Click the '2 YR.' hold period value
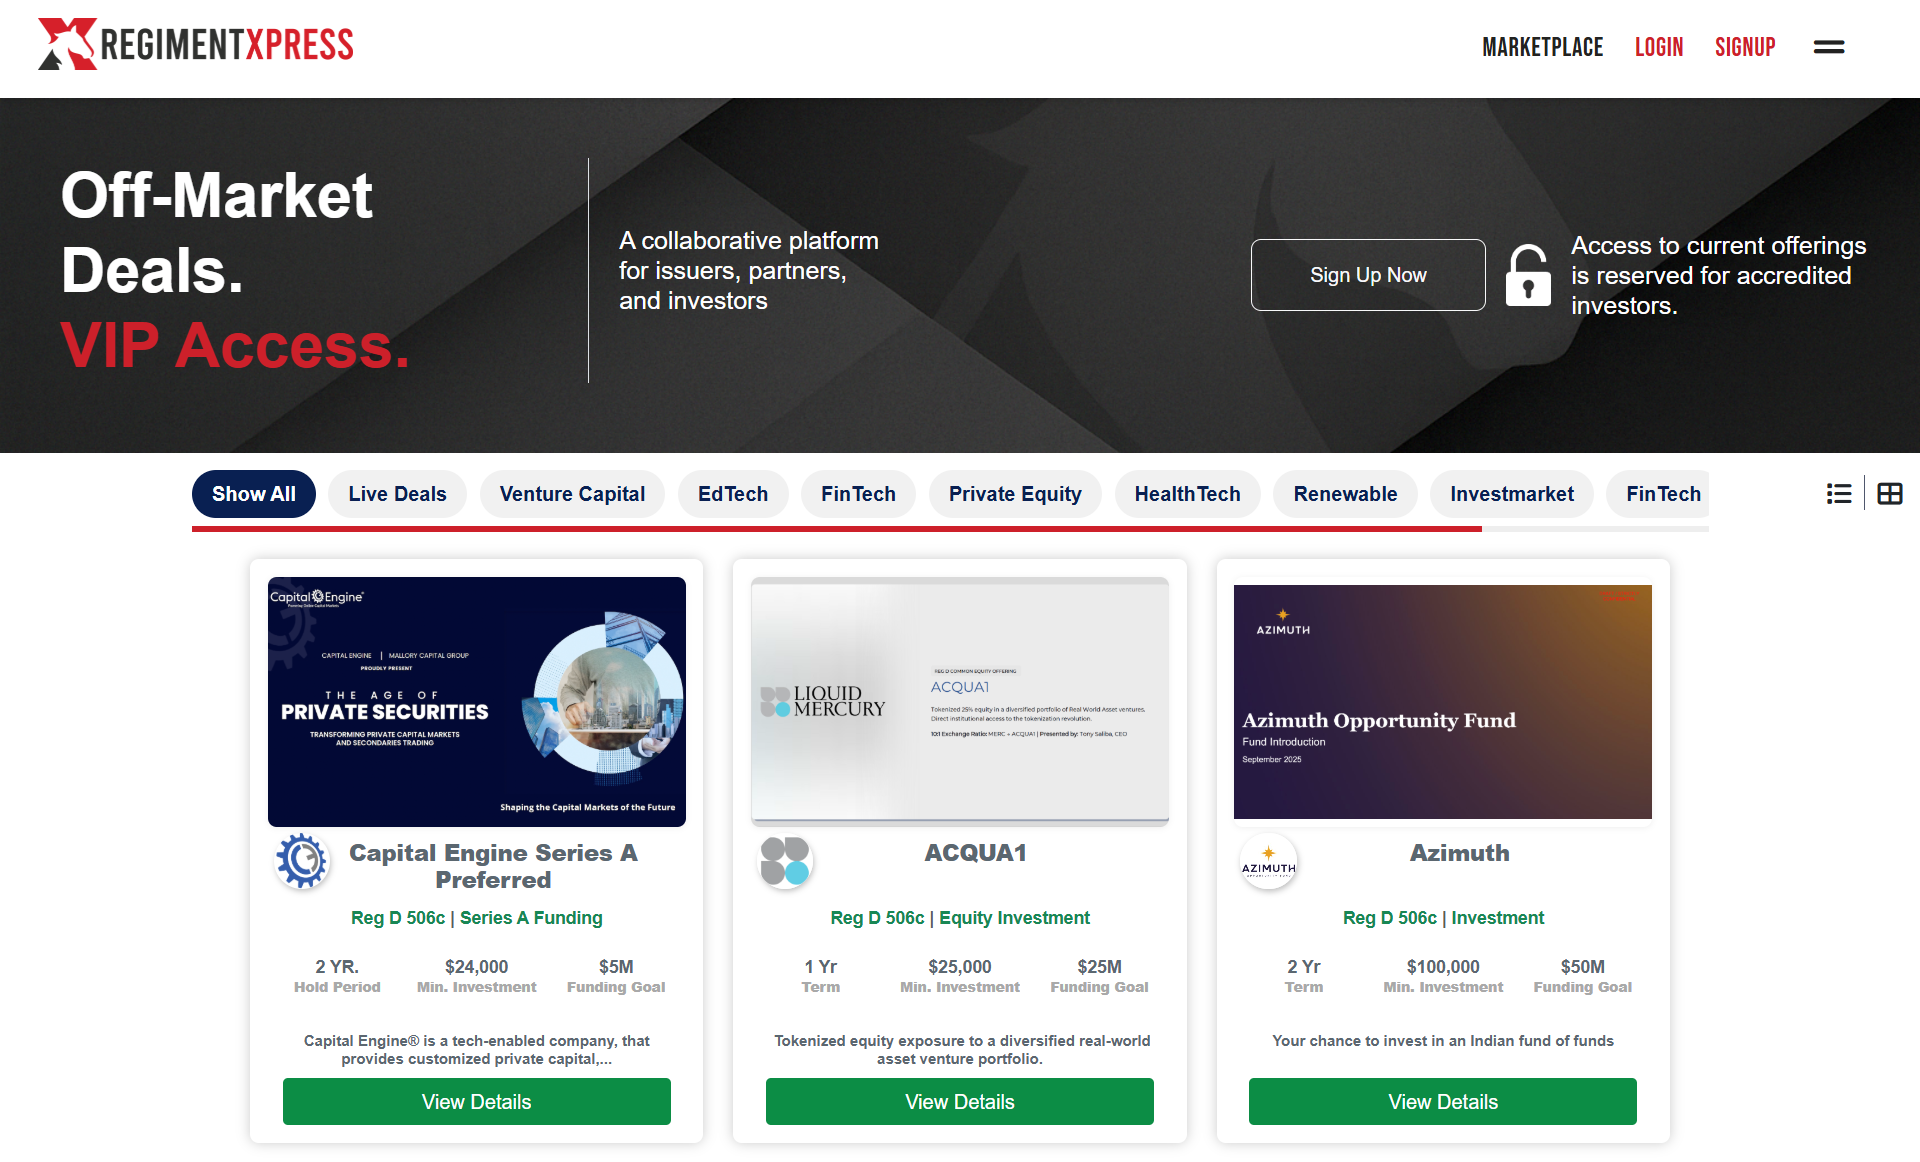Screen dimensions: 1920x1162 [x=337, y=967]
